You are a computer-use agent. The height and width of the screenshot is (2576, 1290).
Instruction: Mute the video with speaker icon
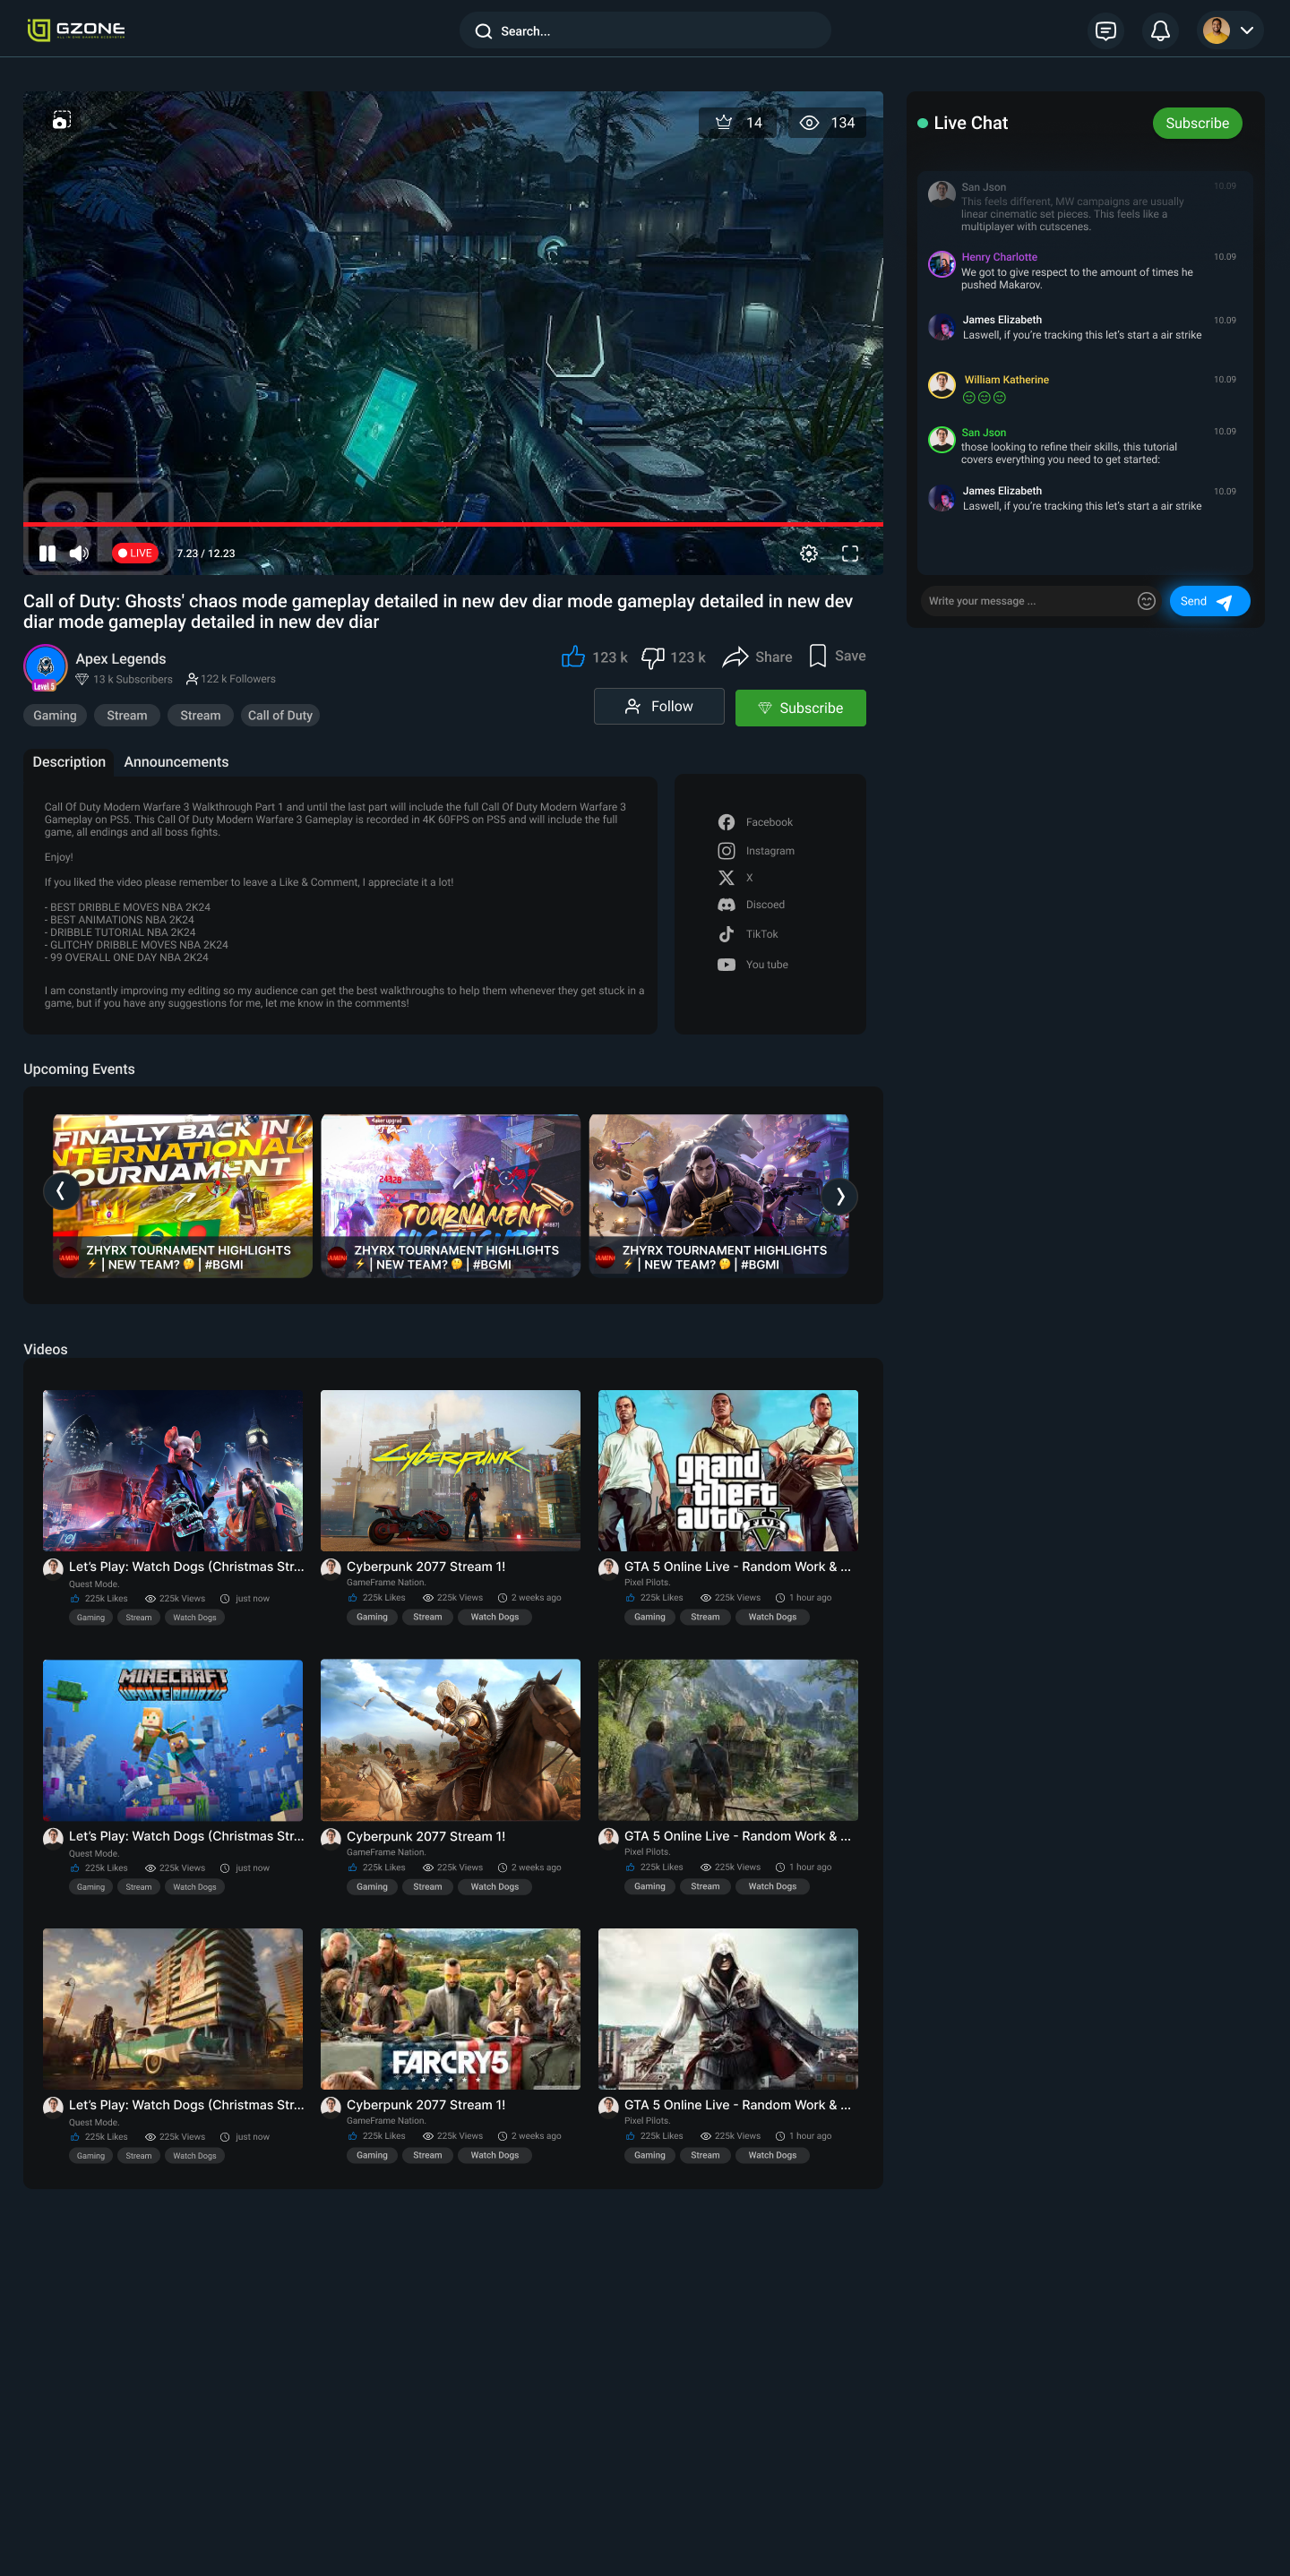79,553
